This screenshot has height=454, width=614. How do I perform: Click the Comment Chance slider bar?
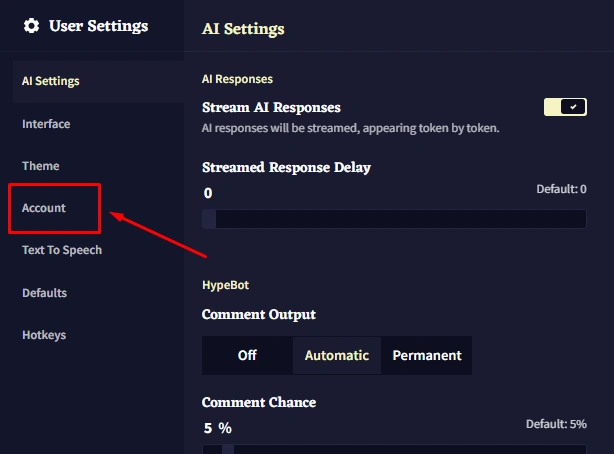394,449
